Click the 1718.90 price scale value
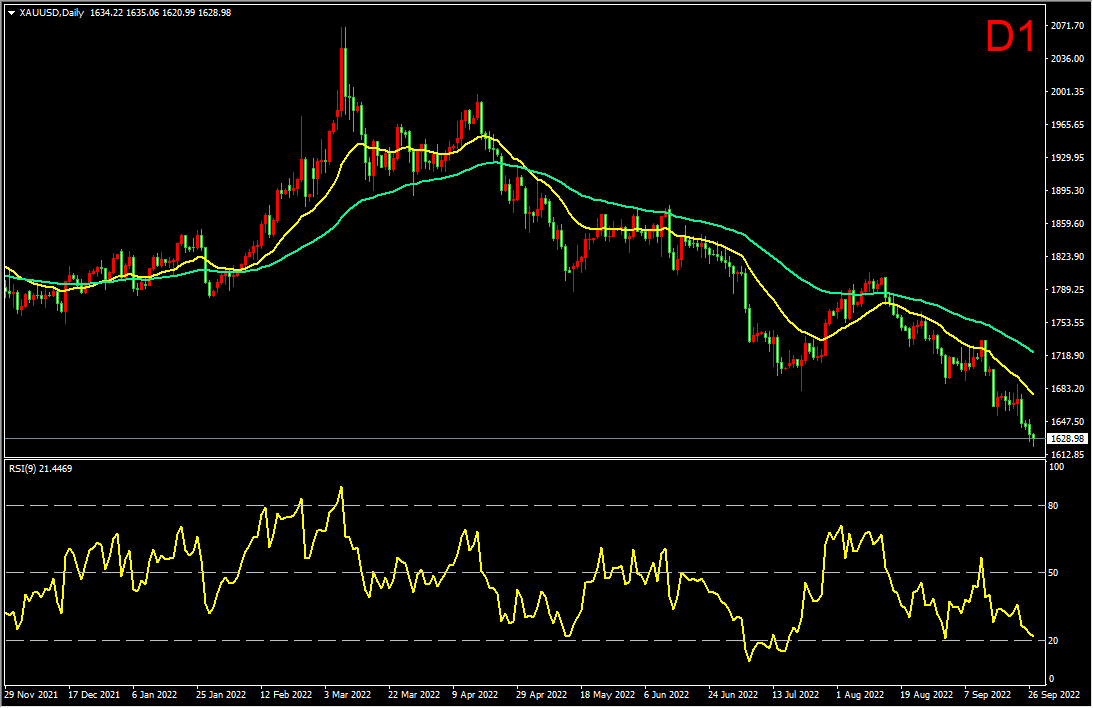 [x=1067, y=355]
